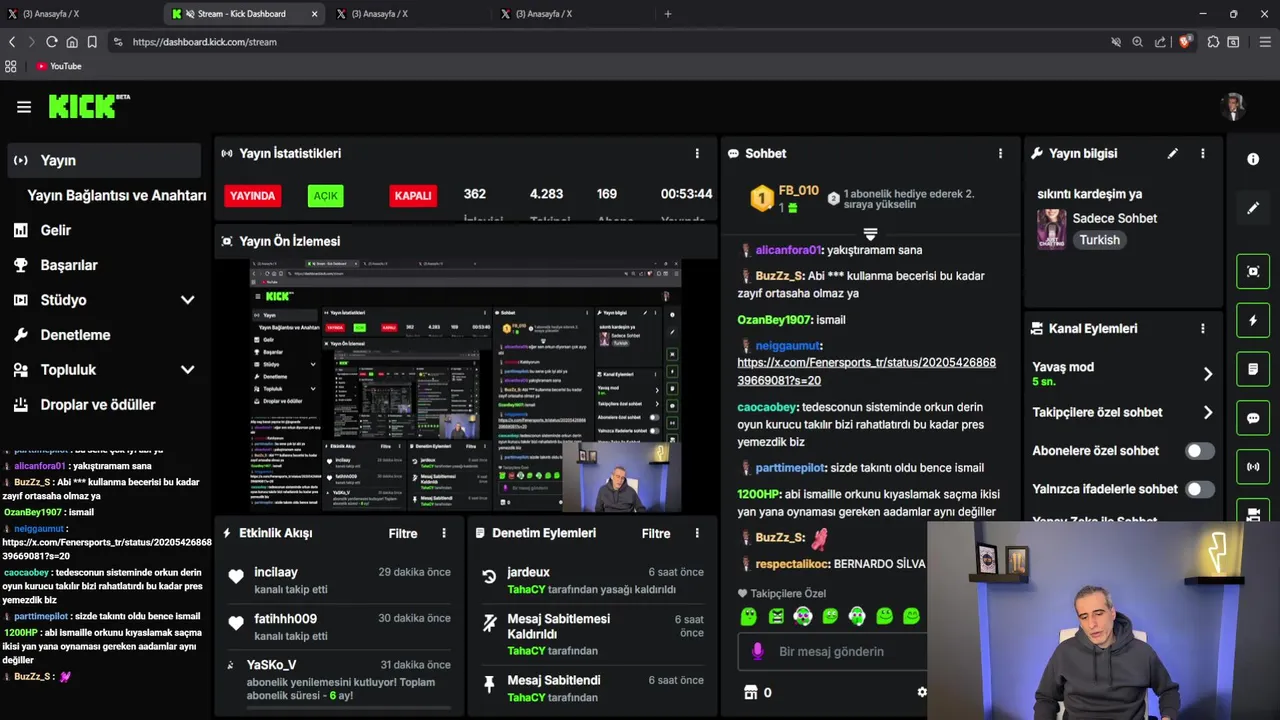Open the hamburger sidebar menu
1280x720 pixels.
(24, 107)
